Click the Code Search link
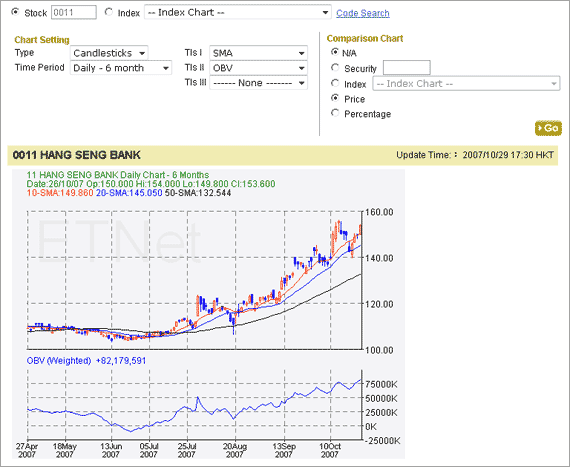The height and width of the screenshot is (467, 570). (x=363, y=13)
